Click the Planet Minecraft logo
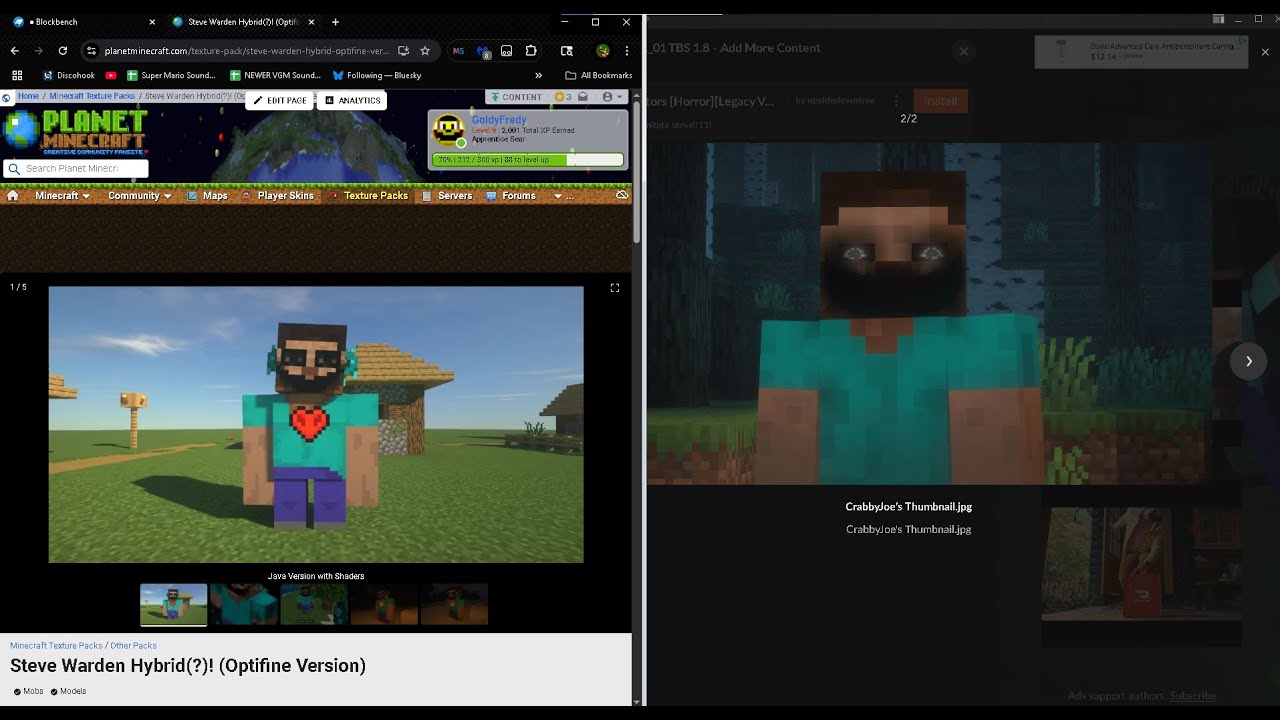1280x720 pixels. [x=75, y=131]
